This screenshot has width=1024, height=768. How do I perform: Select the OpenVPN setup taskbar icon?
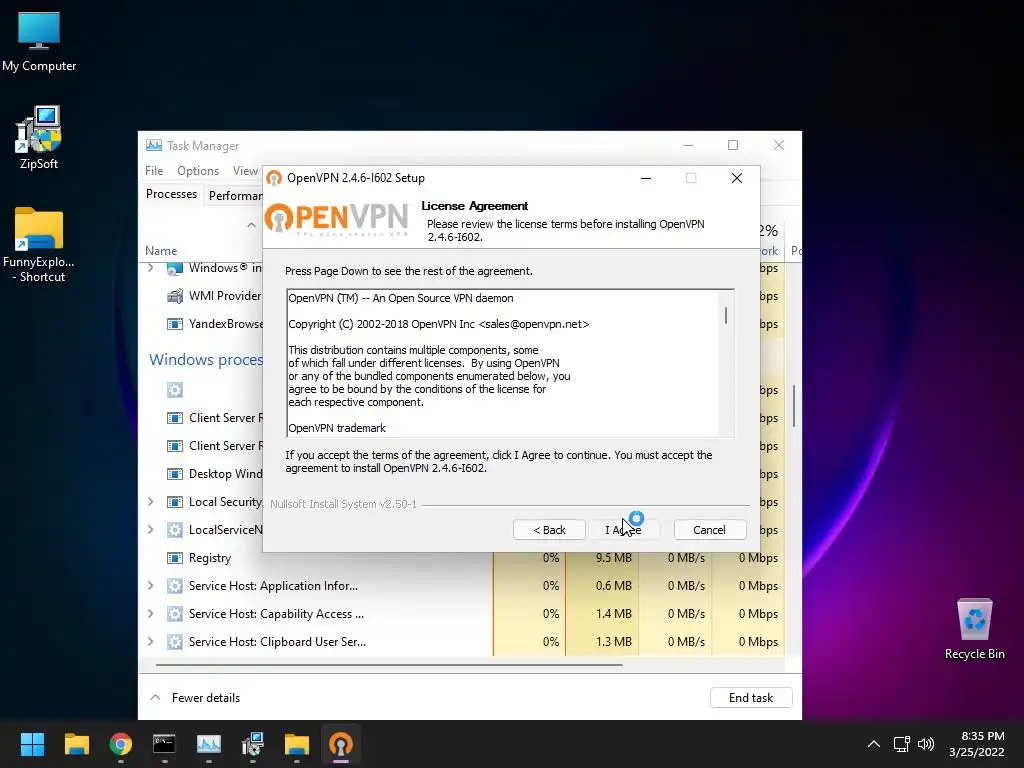[340, 744]
